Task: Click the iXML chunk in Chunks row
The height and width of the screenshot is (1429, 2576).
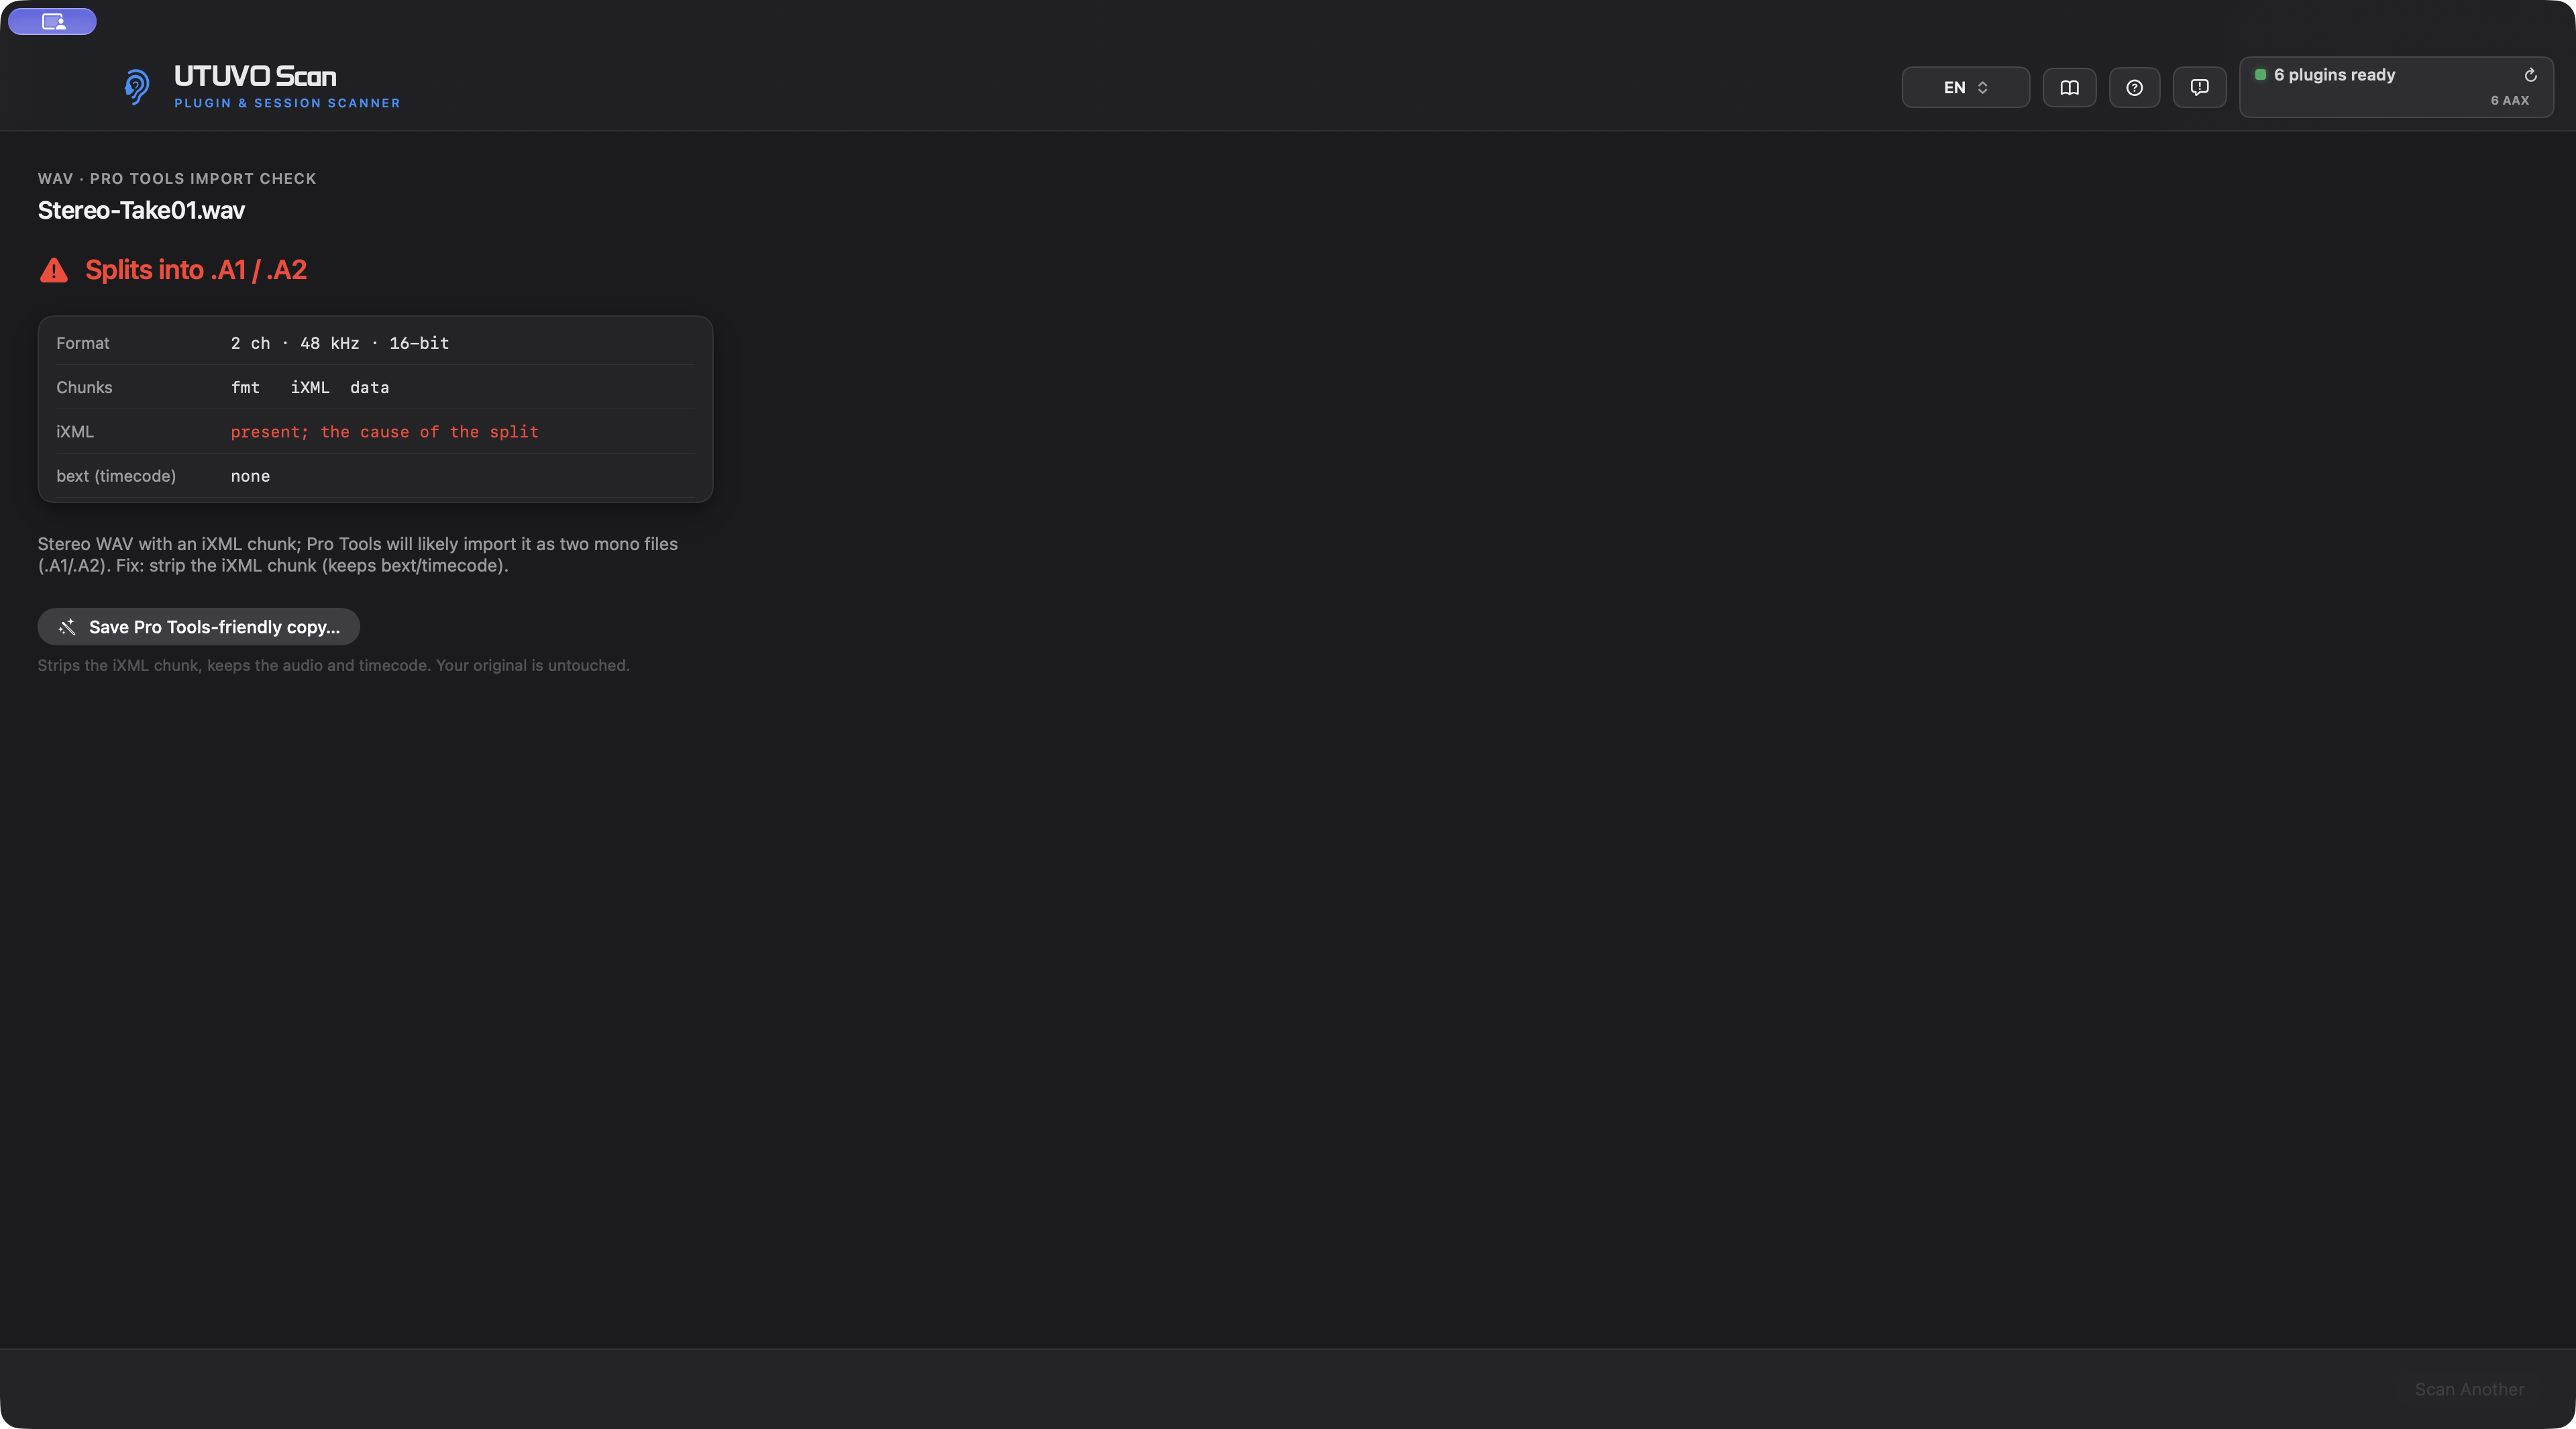Action: 310,387
